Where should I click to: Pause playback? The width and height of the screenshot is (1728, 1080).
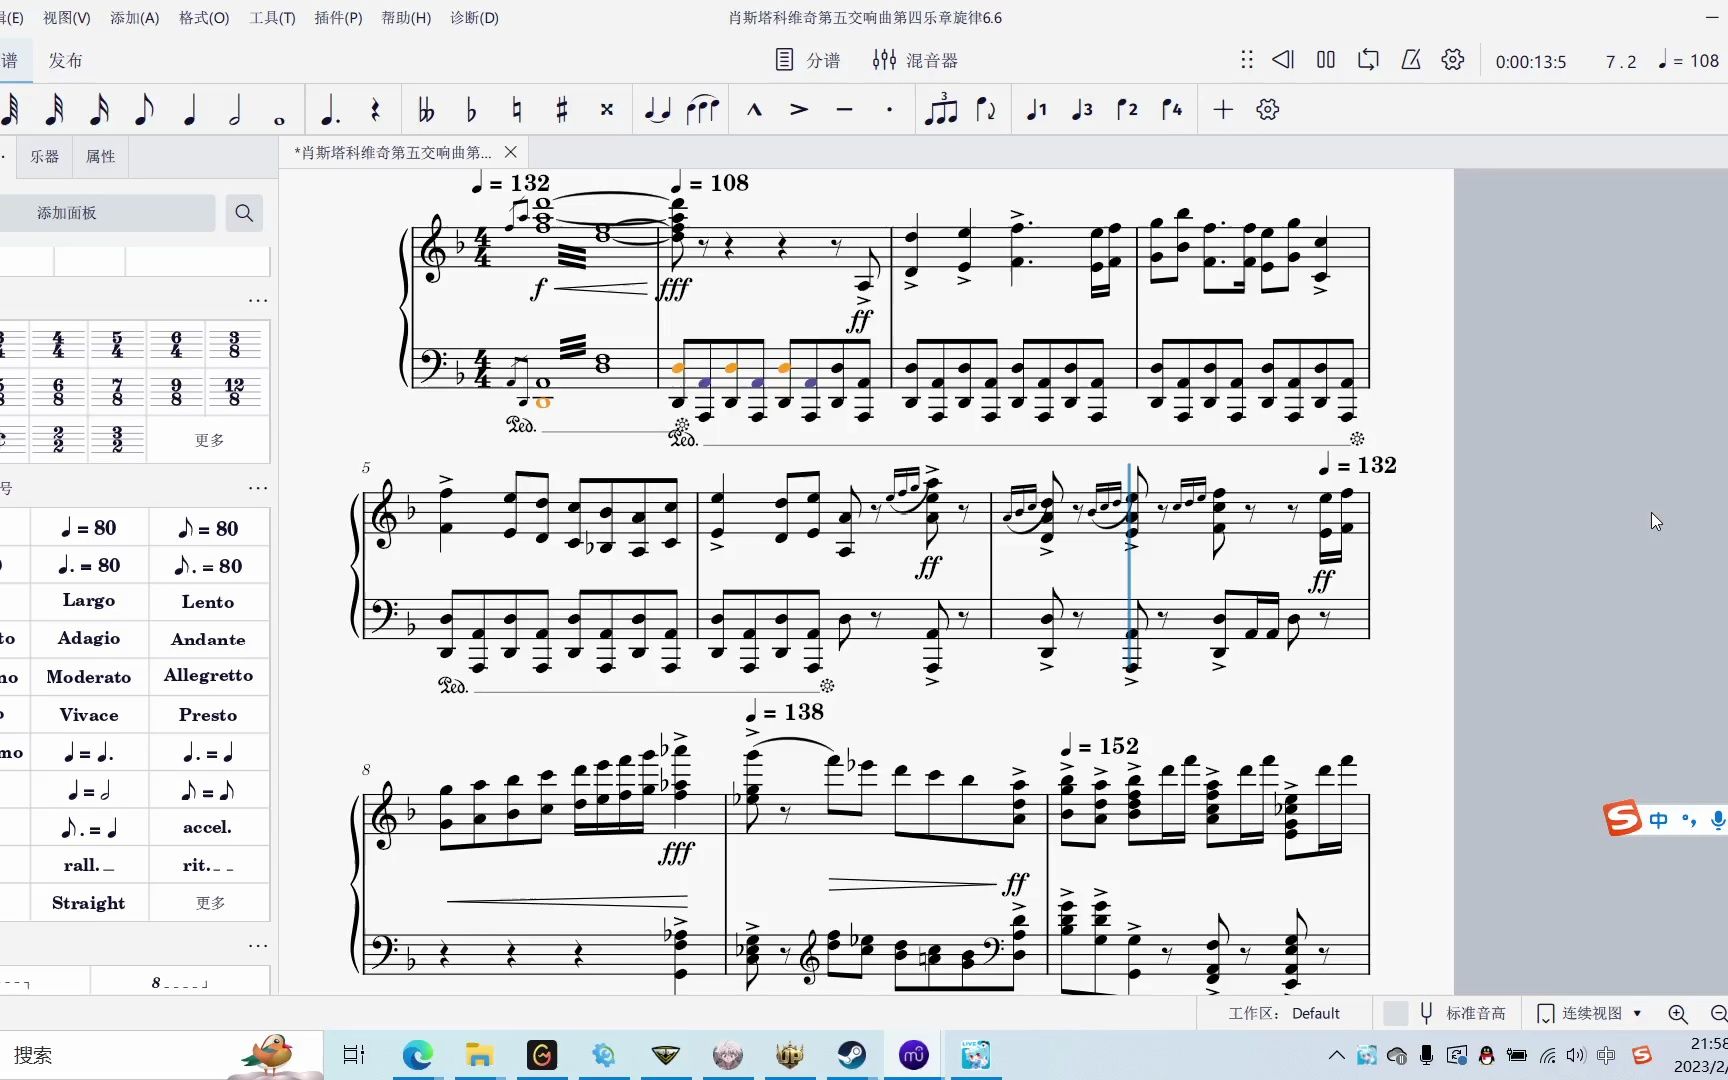click(1326, 60)
